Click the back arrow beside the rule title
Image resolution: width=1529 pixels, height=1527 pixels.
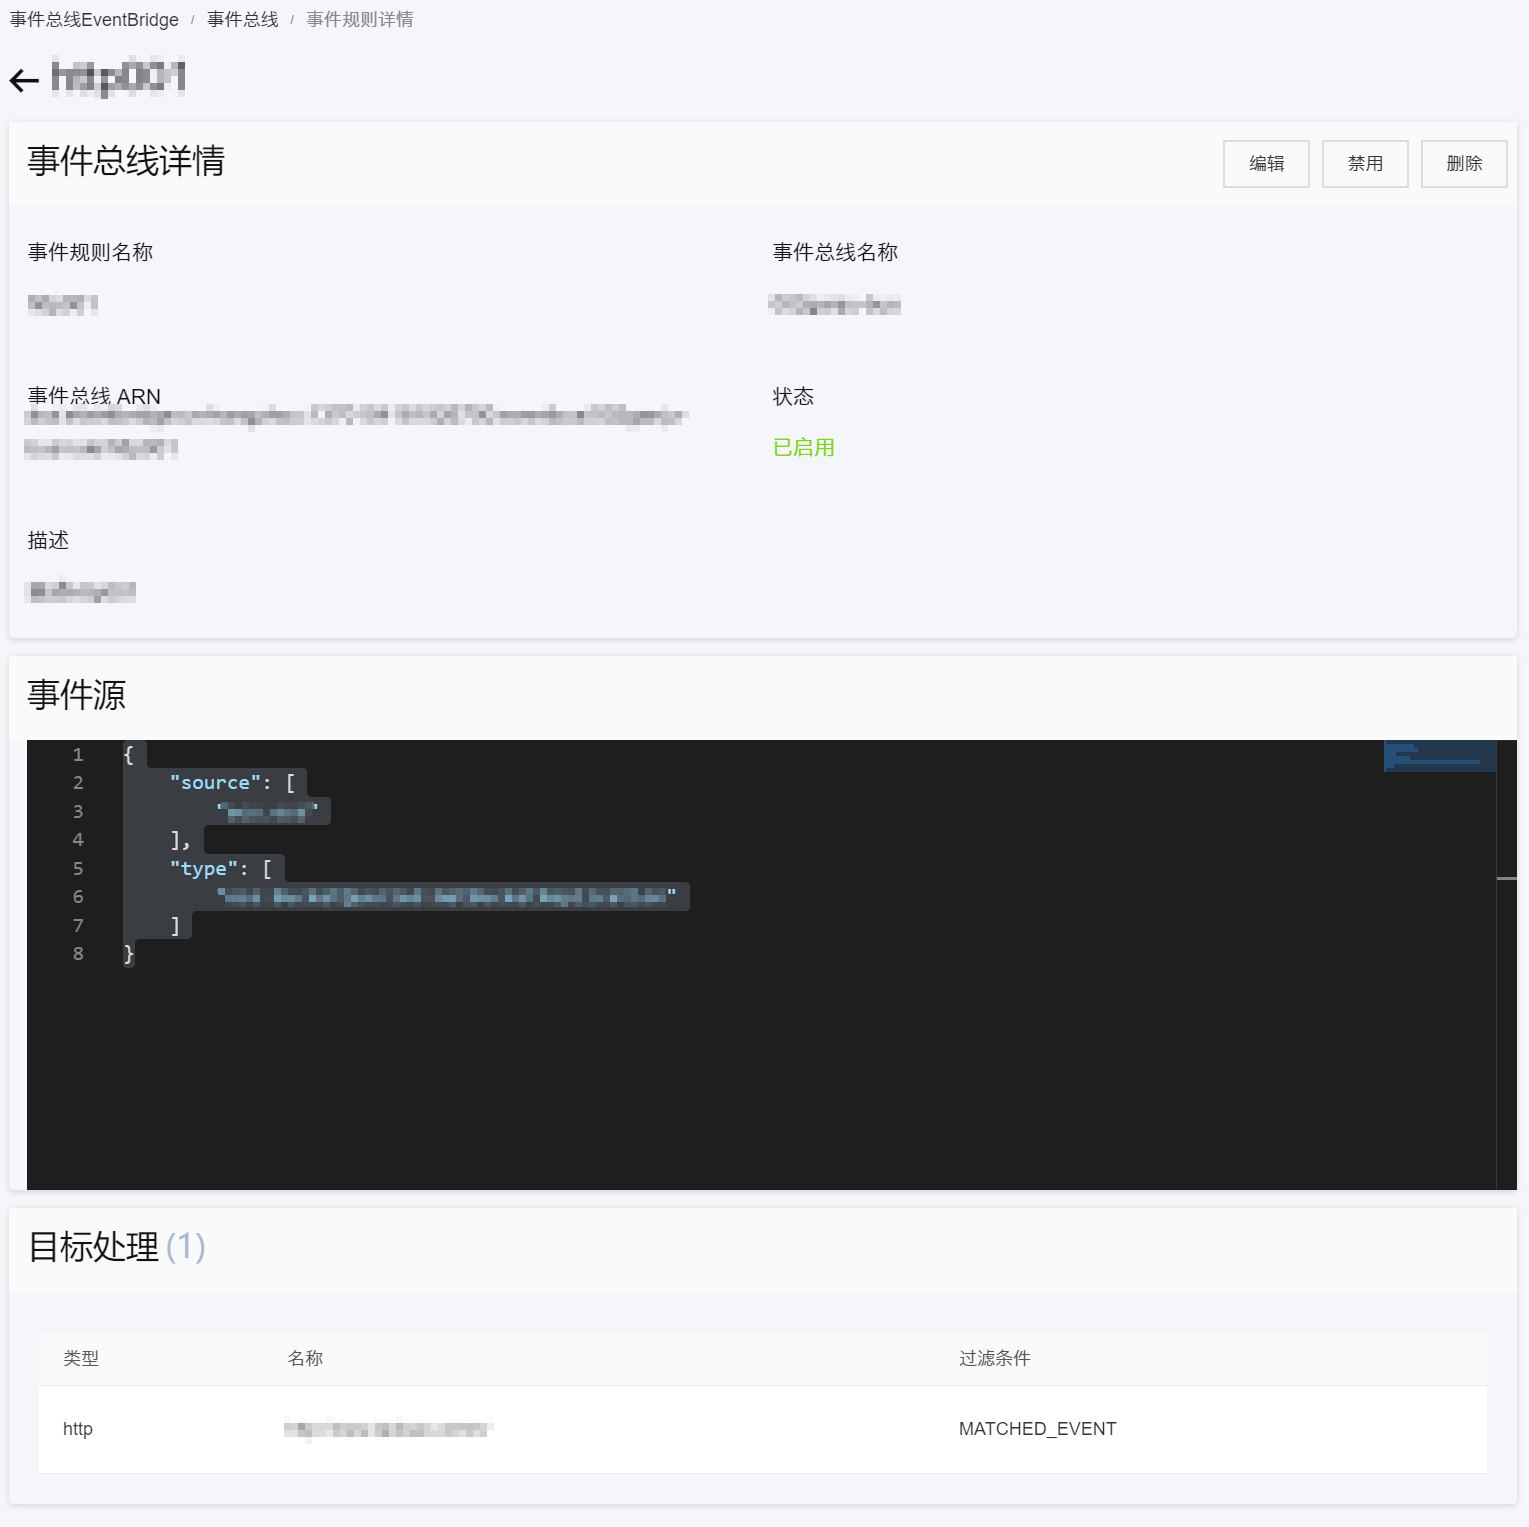24,80
